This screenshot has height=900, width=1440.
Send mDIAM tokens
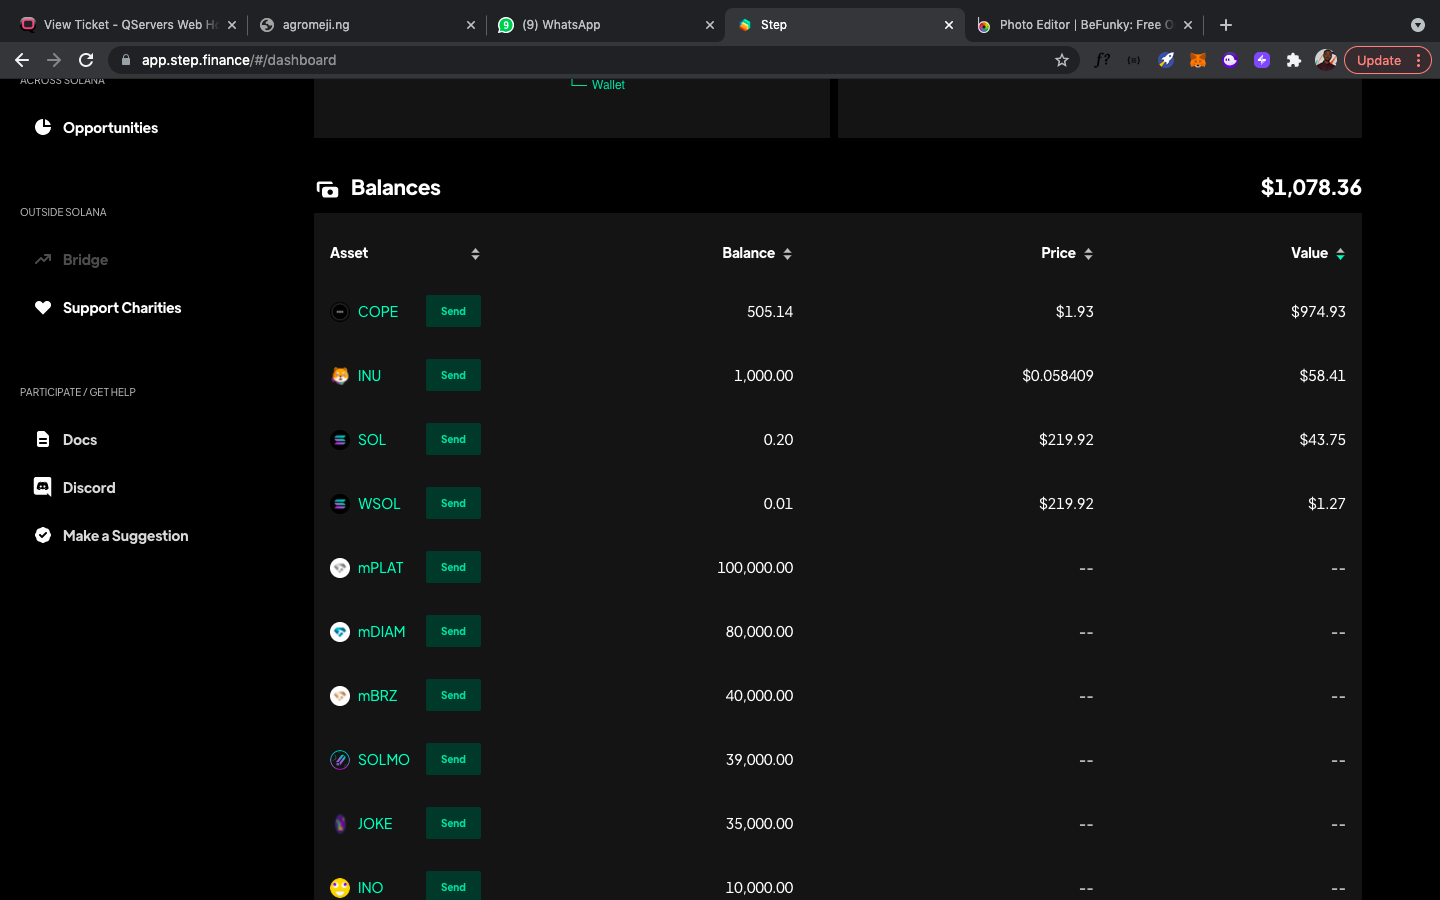click(453, 631)
